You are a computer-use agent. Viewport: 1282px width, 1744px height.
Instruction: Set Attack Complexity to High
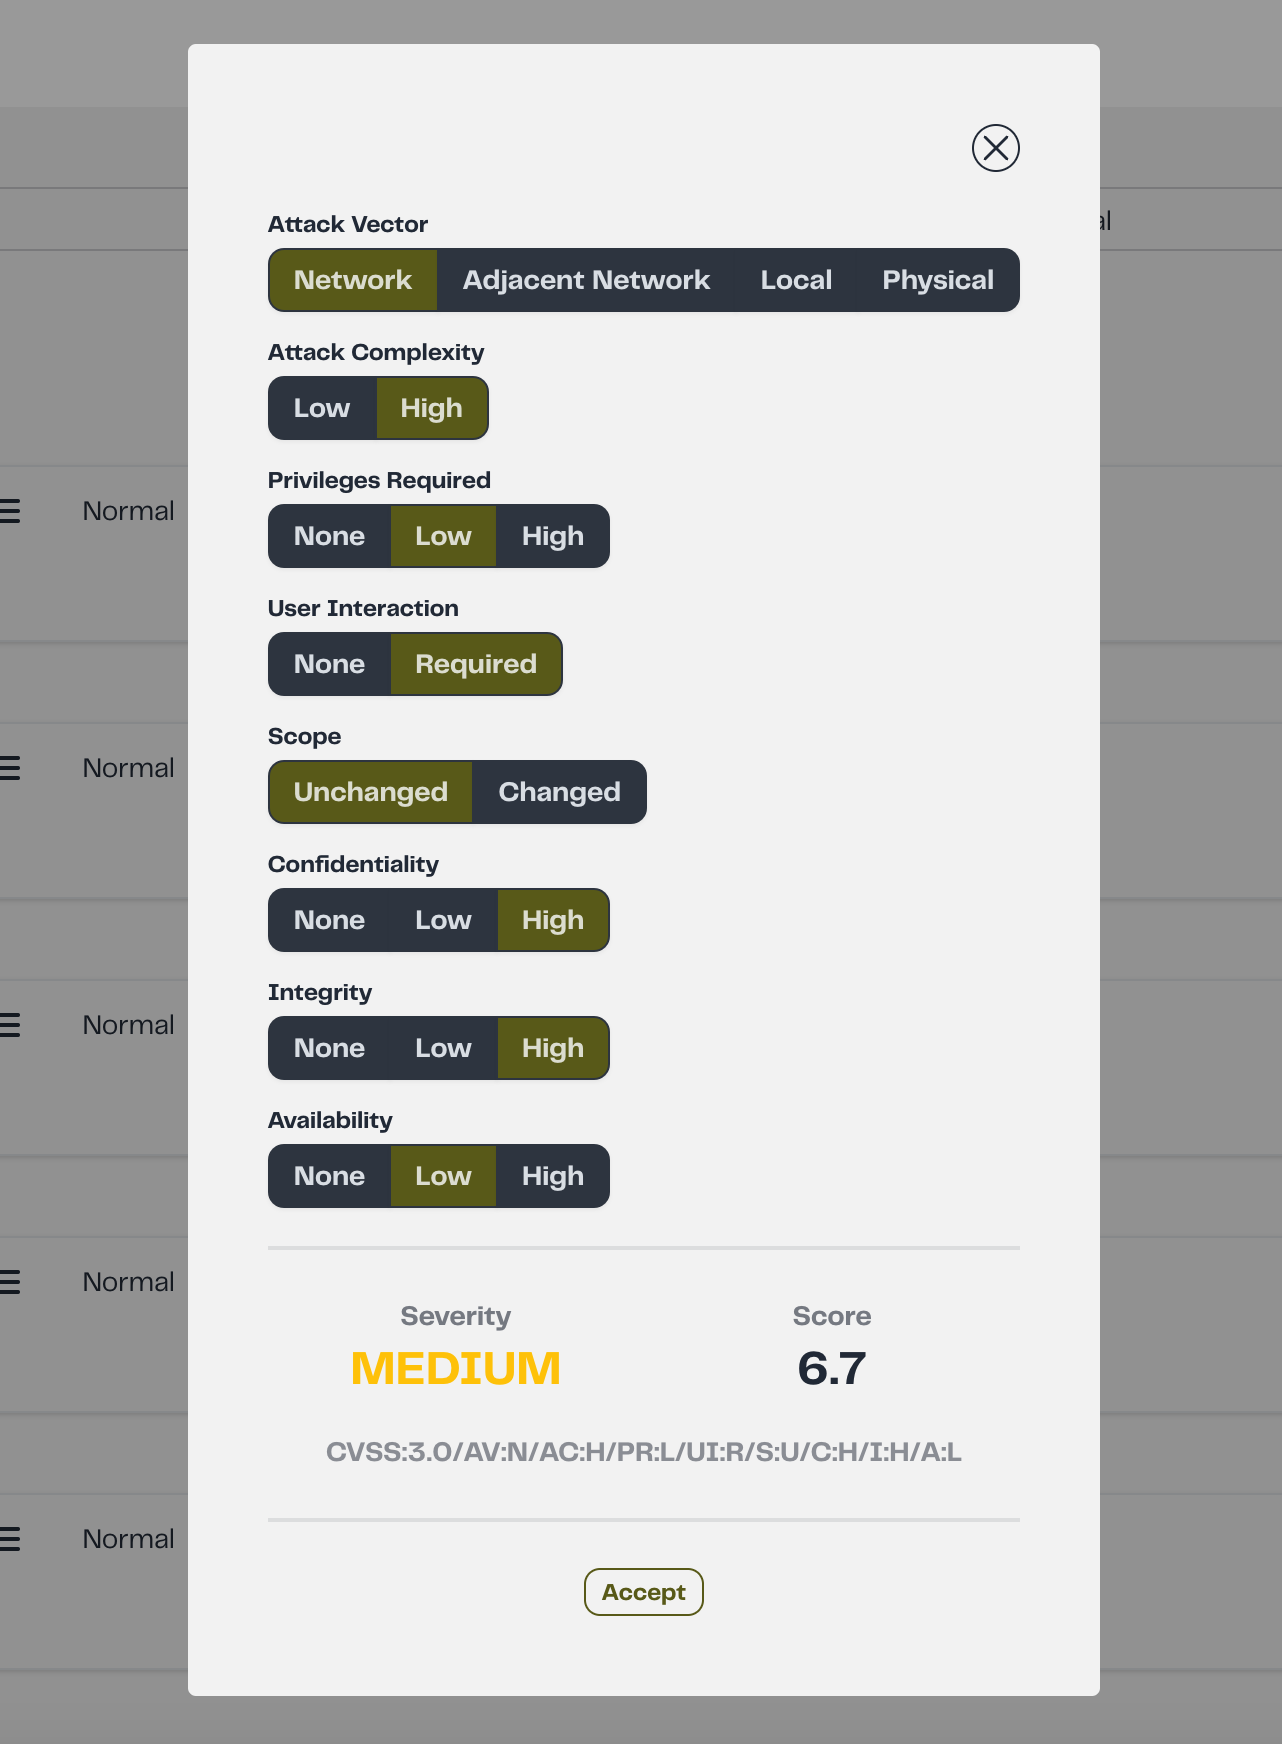pos(432,408)
